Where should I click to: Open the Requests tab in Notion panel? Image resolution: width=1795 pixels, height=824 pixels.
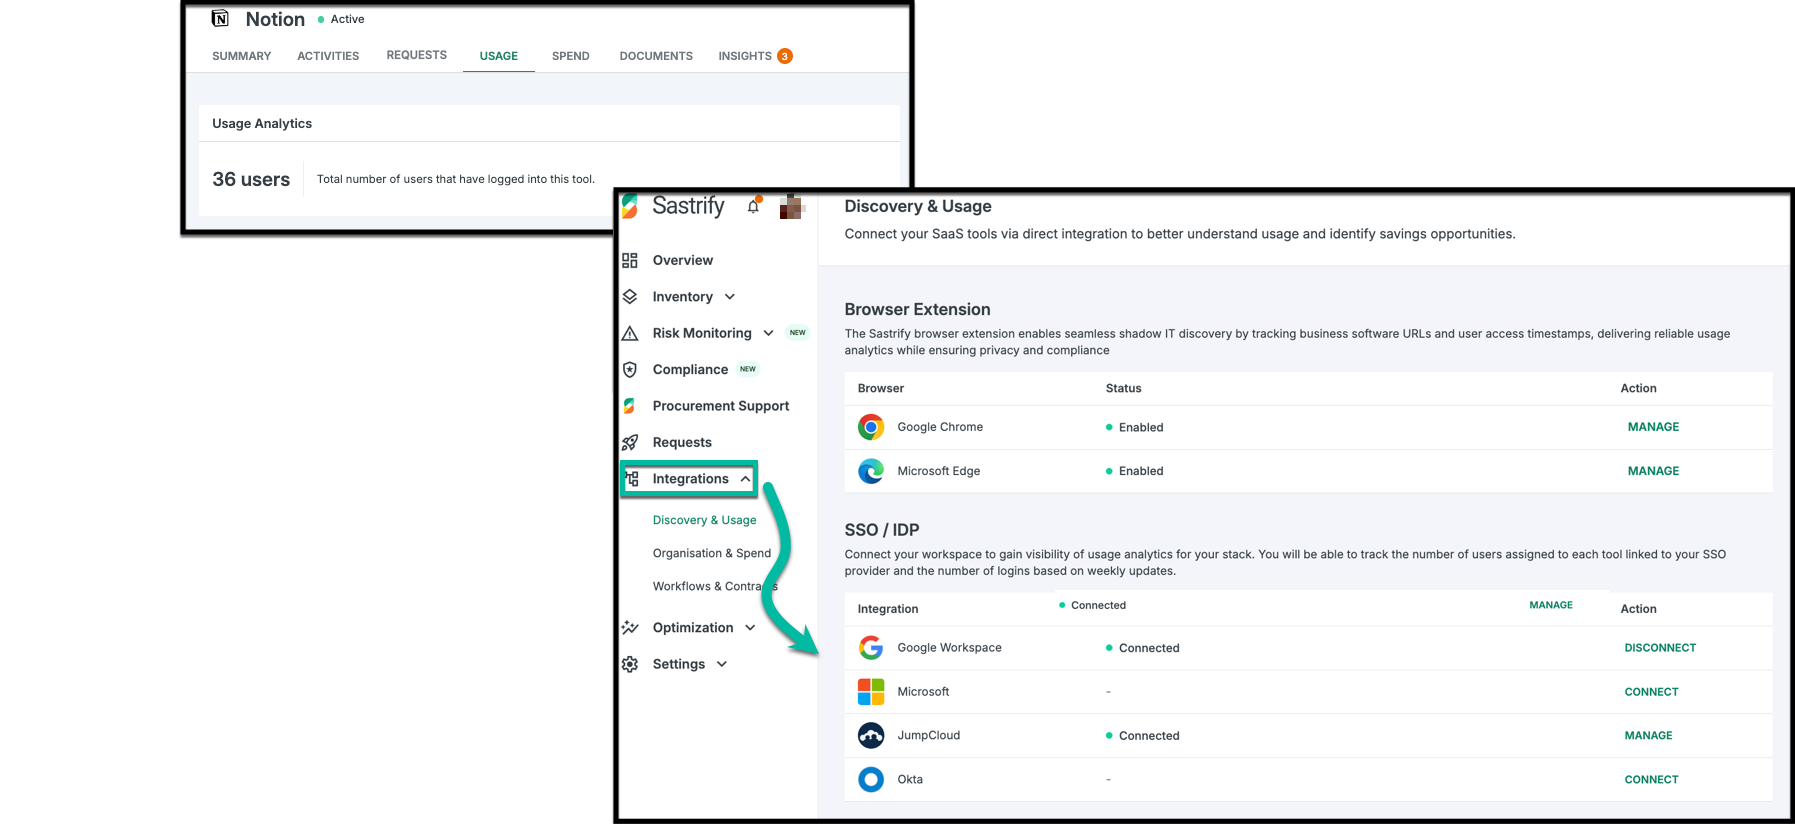coord(417,55)
